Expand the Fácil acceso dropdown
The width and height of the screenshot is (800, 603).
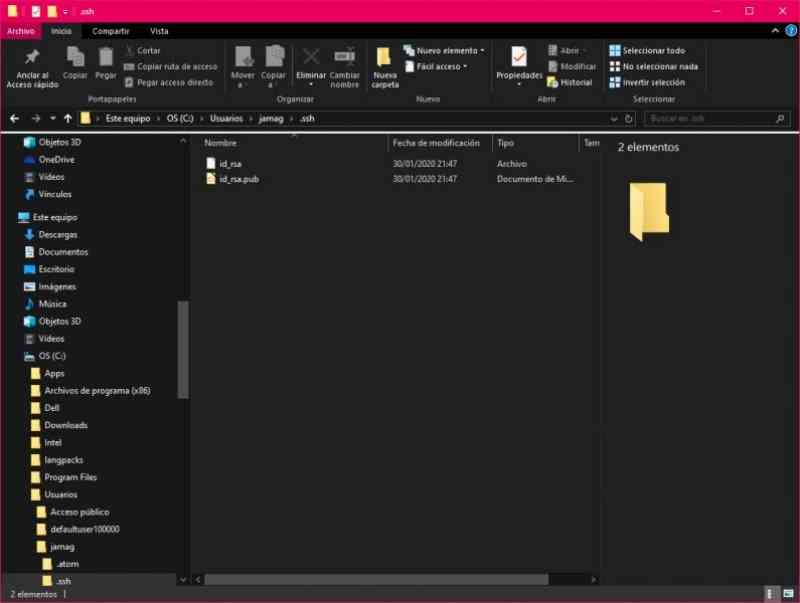437,64
